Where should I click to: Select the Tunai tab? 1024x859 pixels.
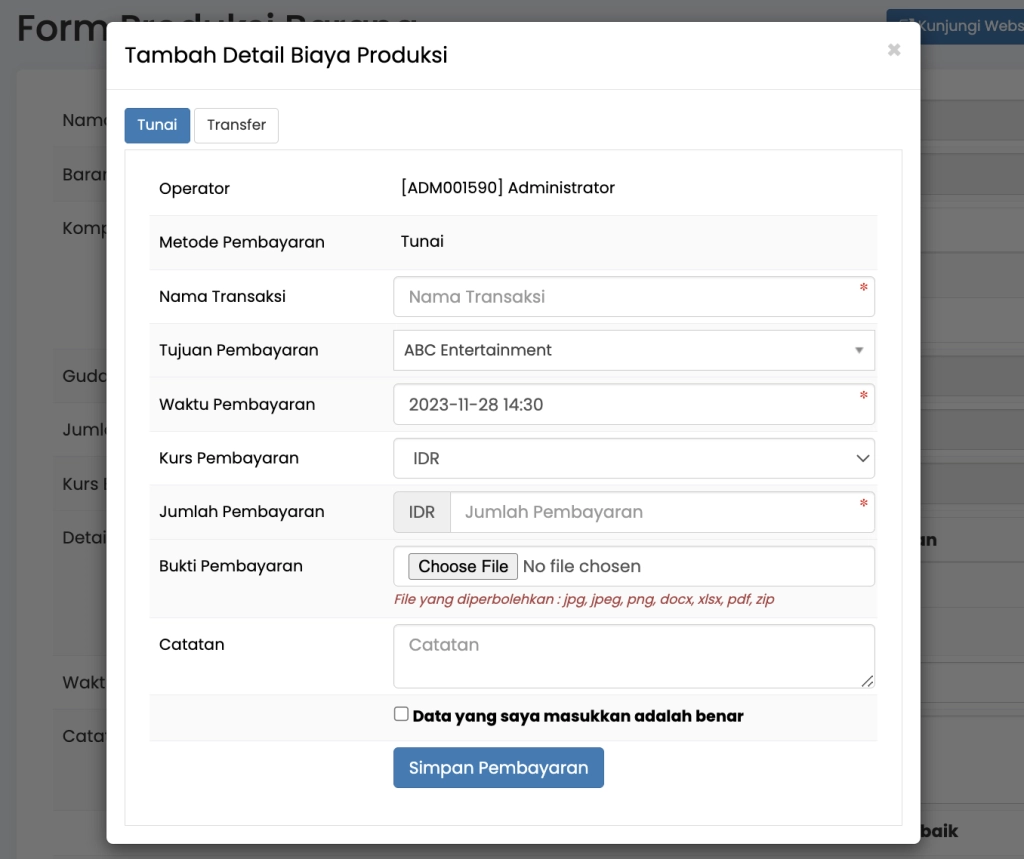[157, 125]
